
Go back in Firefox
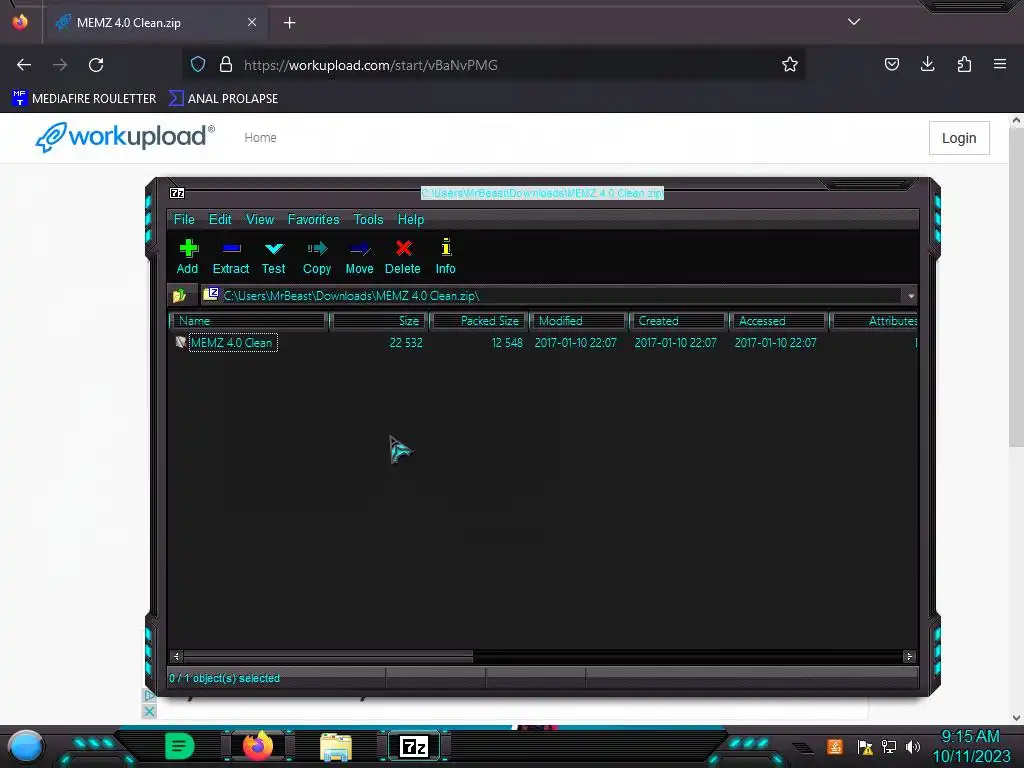(24, 65)
